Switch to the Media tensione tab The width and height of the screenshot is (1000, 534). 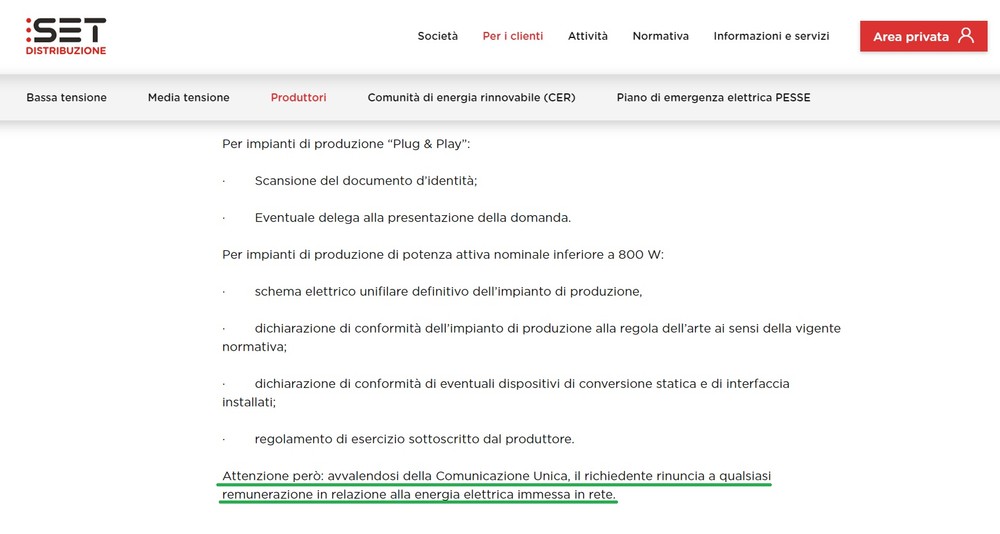pyautogui.click(x=188, y=98)
